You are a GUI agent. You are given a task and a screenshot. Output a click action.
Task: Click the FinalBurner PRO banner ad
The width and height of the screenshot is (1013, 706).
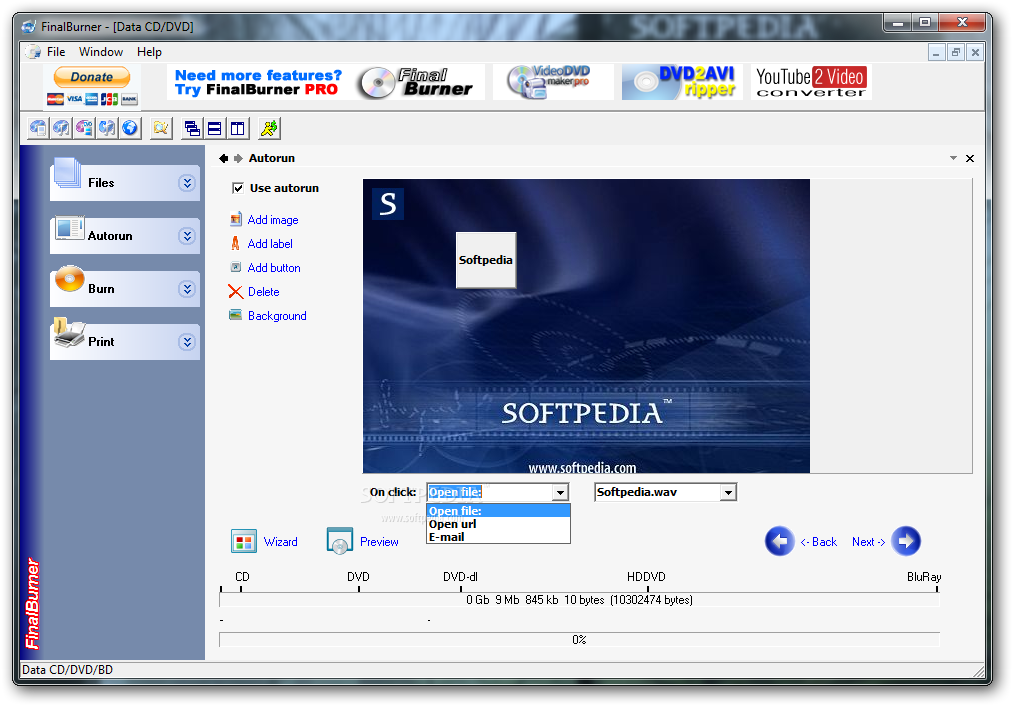point(326,82)
